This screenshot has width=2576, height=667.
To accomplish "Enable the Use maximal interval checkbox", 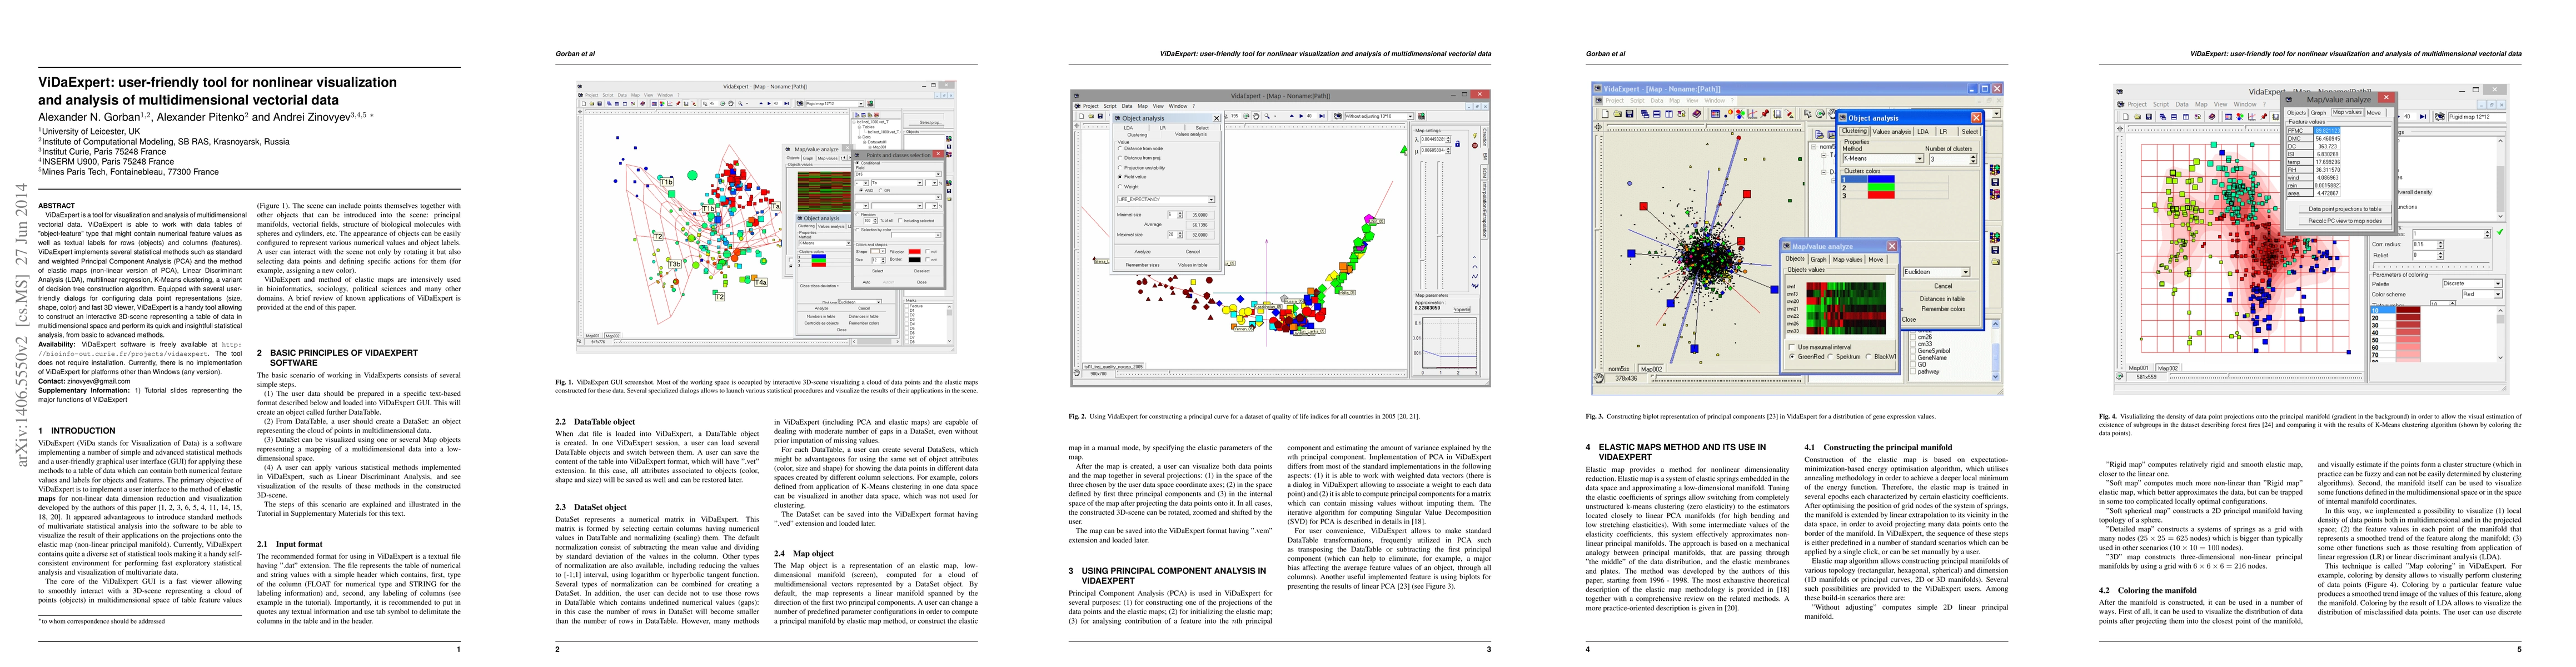I will click(1792, 347).
